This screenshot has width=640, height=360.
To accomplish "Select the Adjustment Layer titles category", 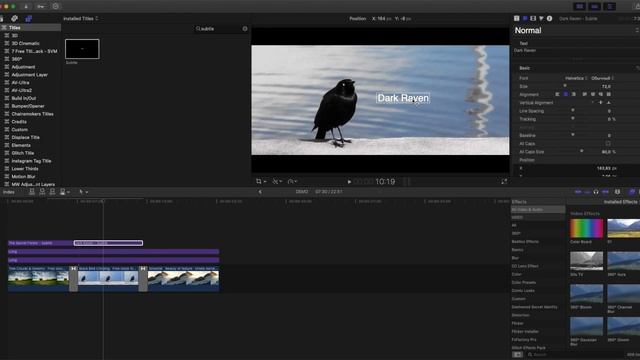I will click(x=29, y=75).
